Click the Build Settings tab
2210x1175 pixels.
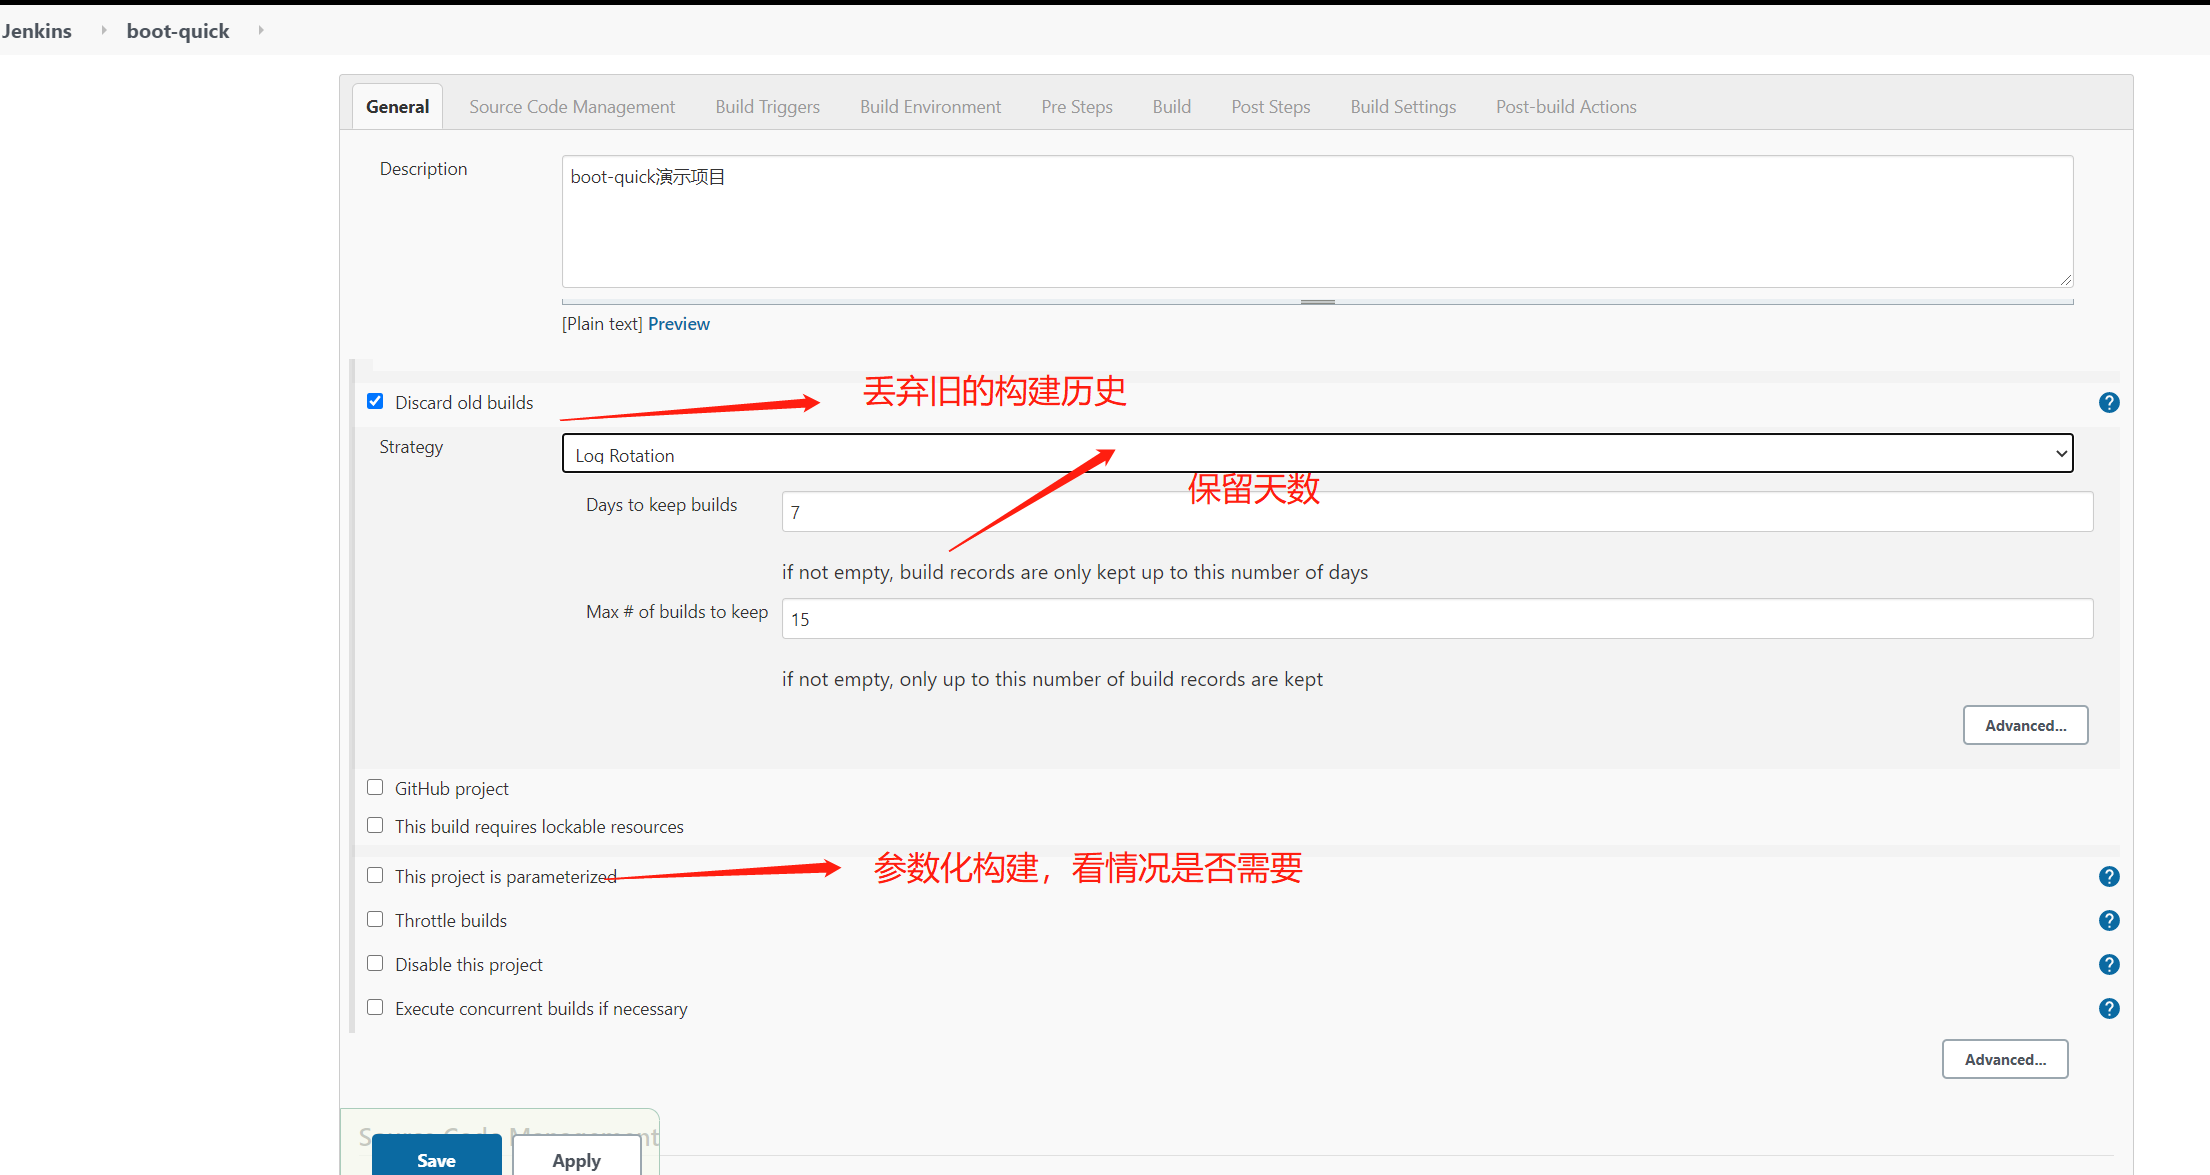tap(1405, 105)
